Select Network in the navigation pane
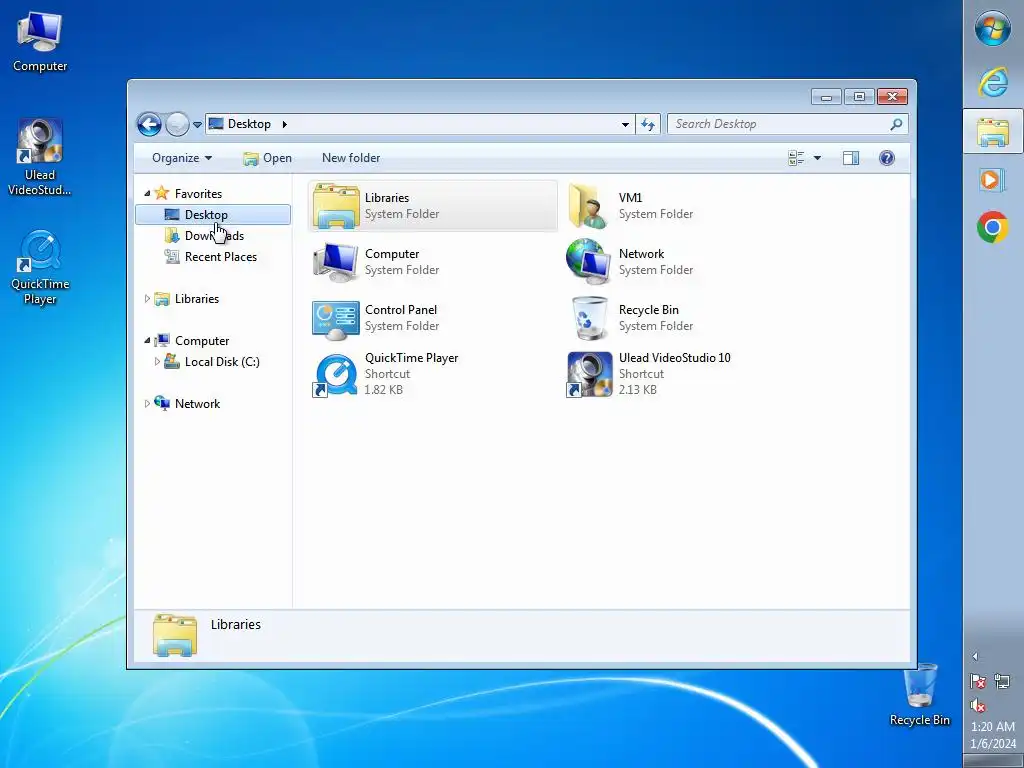The image size is (1024, 768). (x=197, y=404)
